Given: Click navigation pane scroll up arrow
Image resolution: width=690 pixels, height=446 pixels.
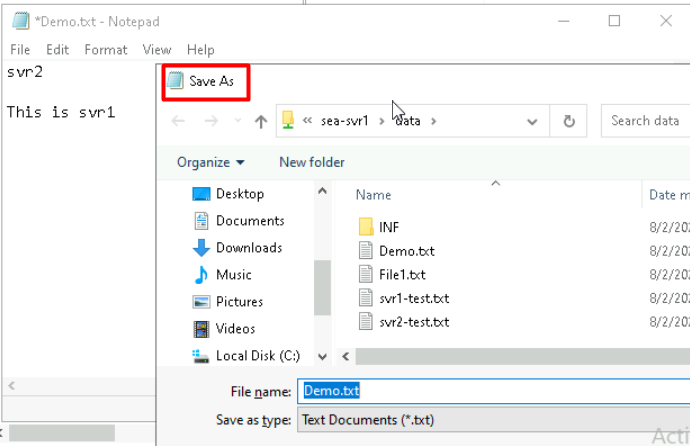Looking at the screenshot, I should coord(322,190).
